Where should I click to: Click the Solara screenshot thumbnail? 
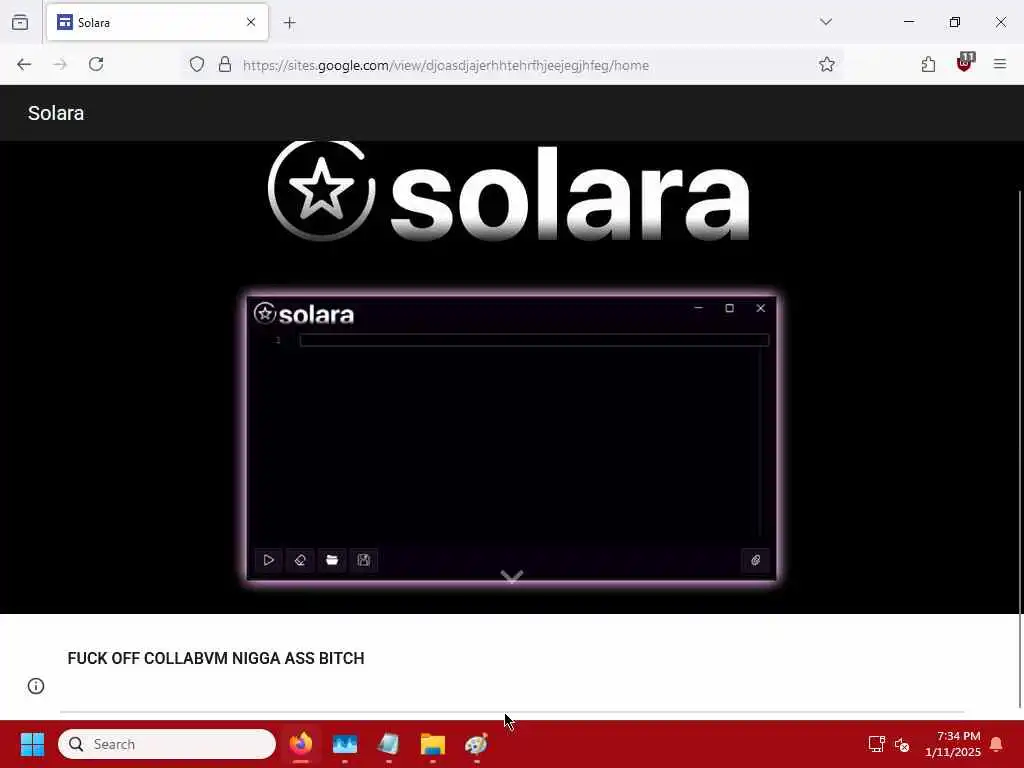tap(512, 438)
